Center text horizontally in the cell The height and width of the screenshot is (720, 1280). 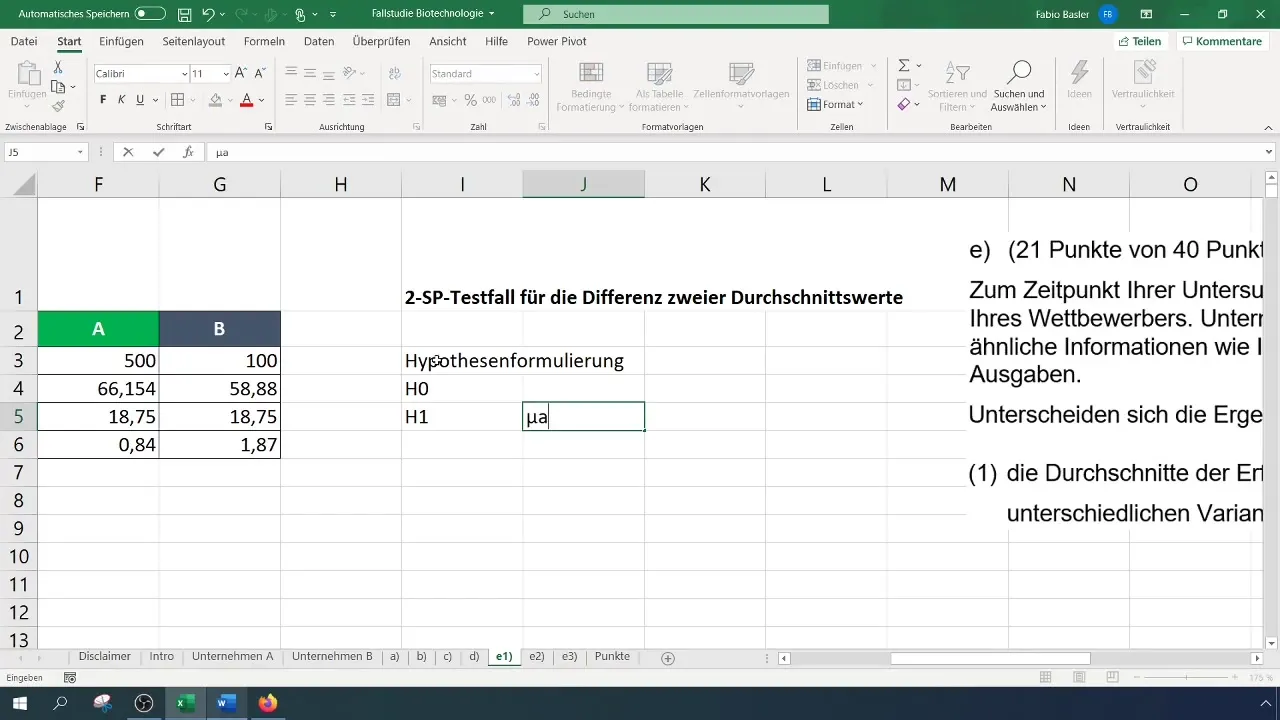coord(310,100)
